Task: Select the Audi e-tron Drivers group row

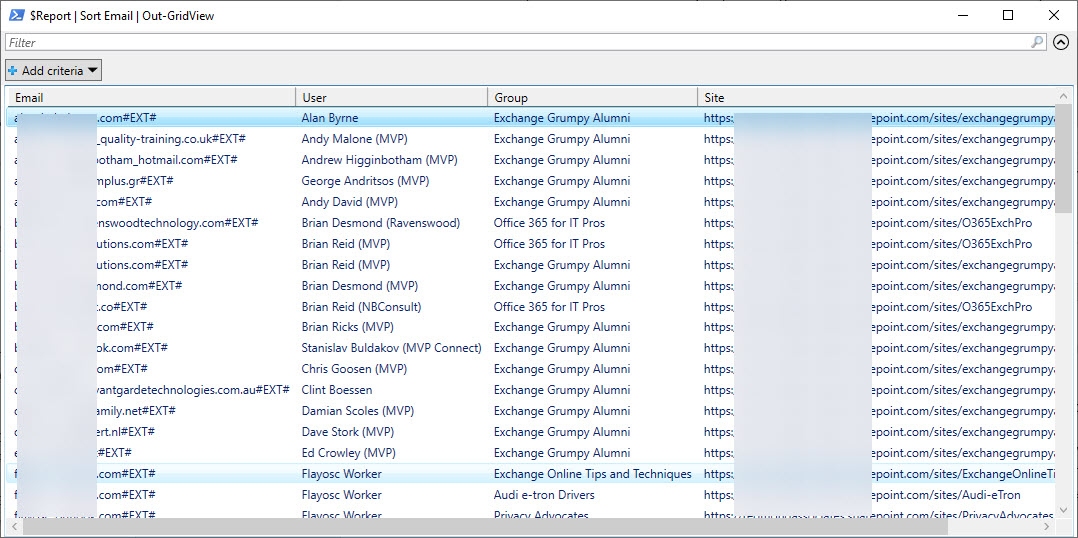Action: [544, 495]
